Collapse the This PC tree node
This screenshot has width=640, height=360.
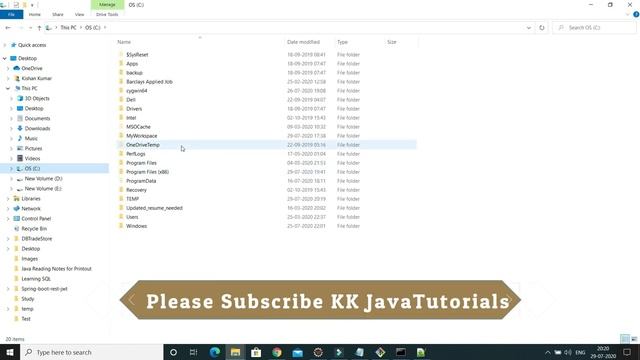8,88
